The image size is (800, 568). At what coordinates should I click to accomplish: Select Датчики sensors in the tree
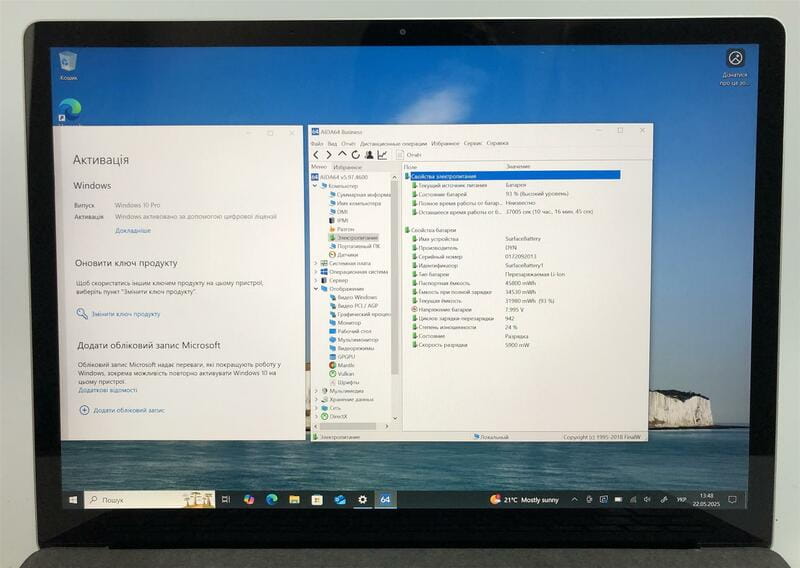pyautogui.click(x=347, y=255)
